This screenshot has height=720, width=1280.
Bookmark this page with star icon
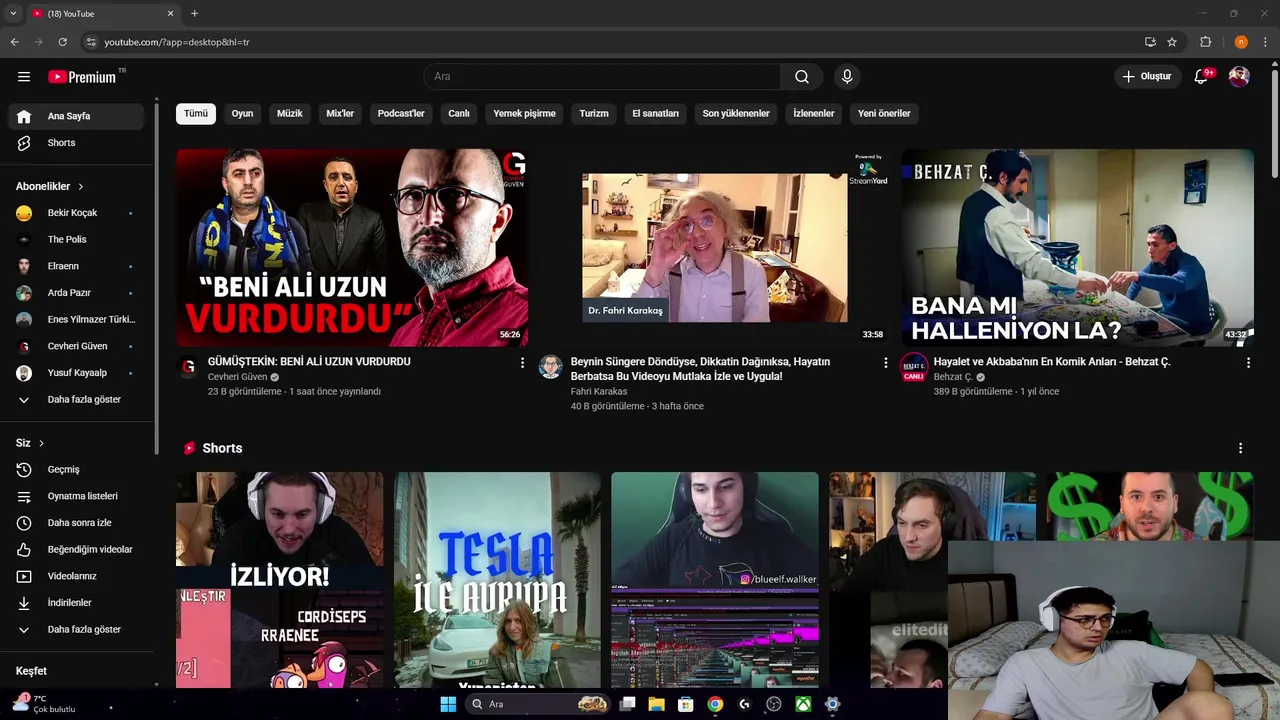[1172, 42]
